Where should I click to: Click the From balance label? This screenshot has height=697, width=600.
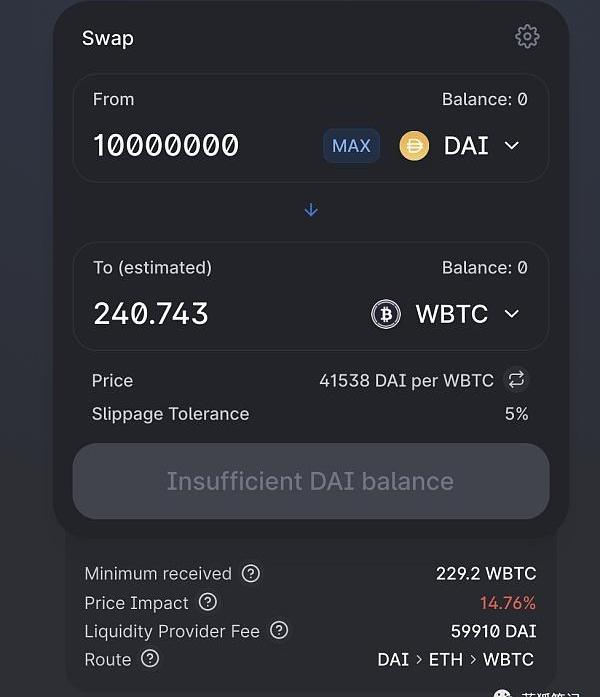484,99
